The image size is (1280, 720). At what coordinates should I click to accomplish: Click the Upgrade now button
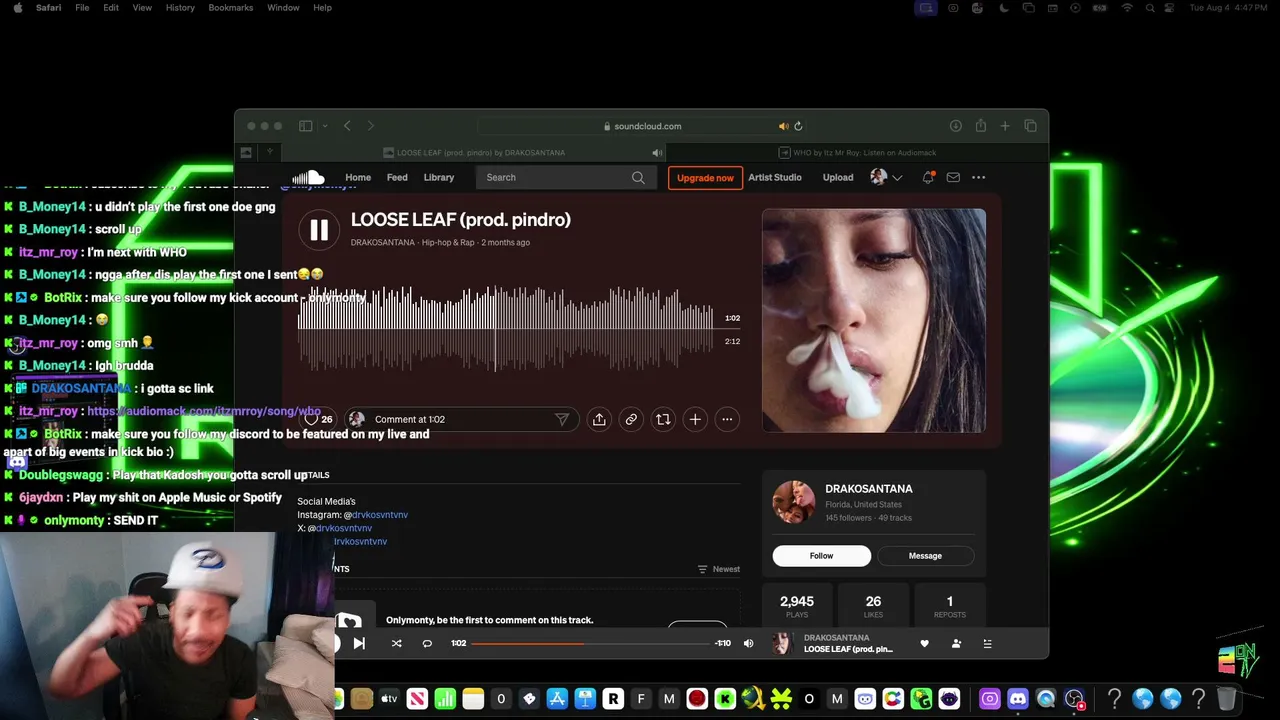tap(705, 178)
